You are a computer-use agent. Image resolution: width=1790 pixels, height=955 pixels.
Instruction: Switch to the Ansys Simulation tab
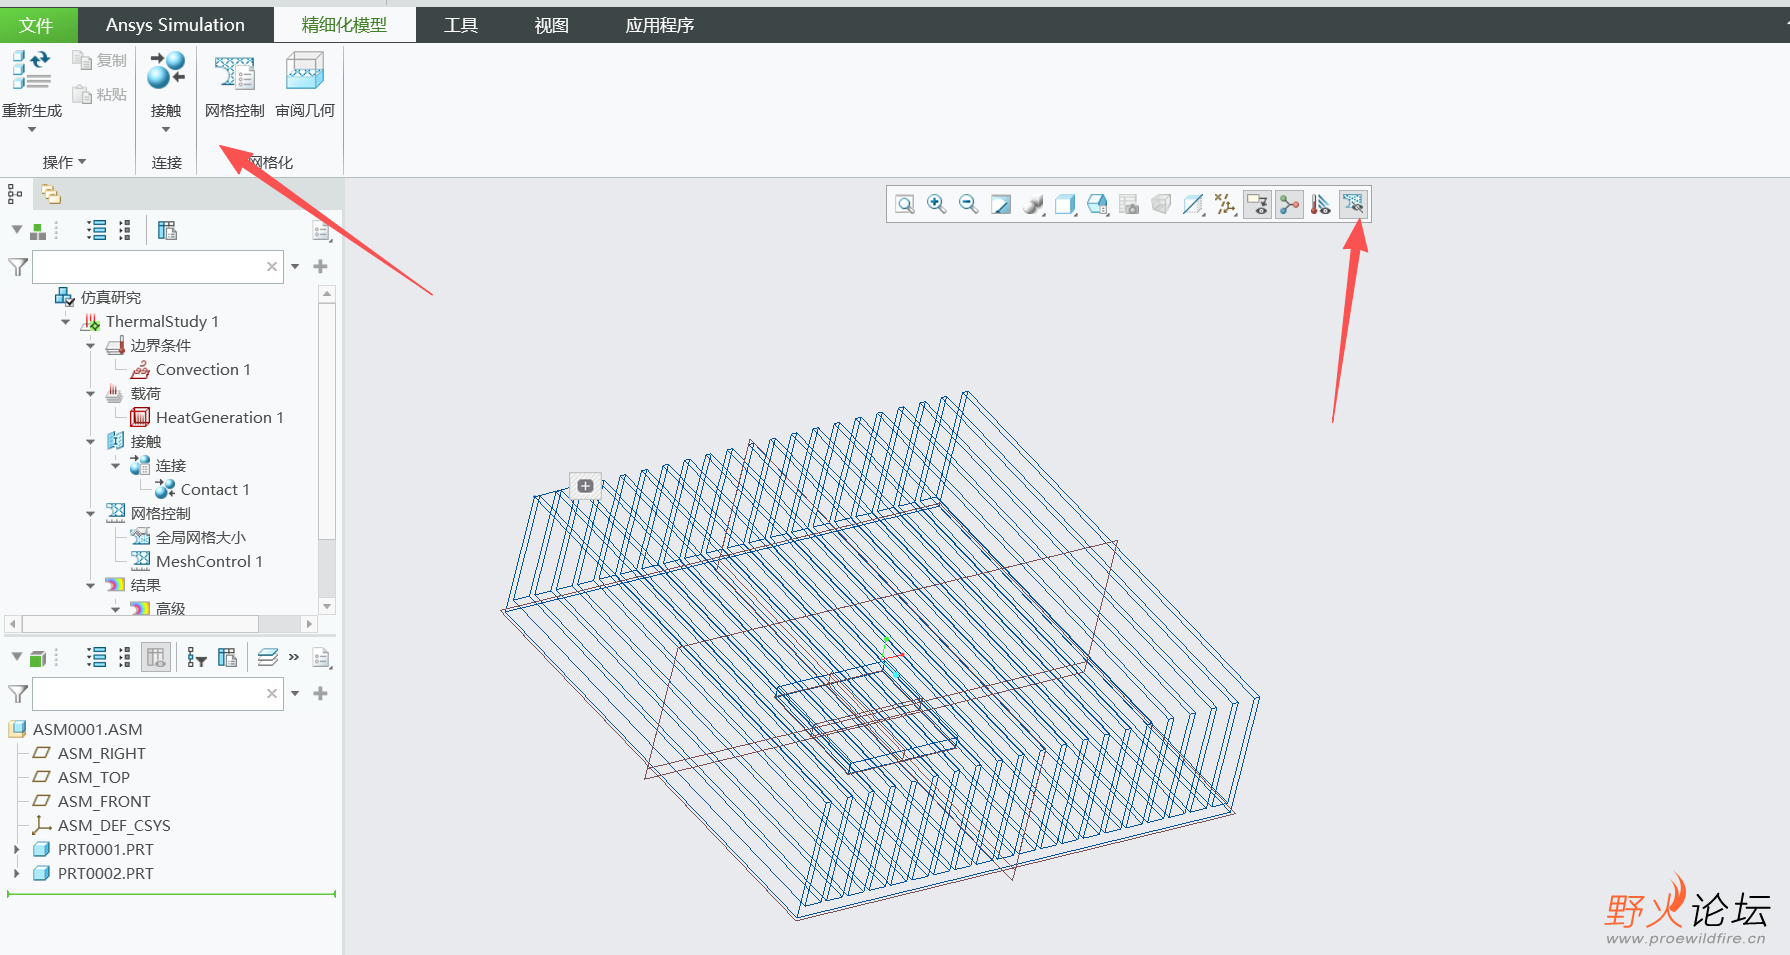pyautogui.click(x=175, y=25)
